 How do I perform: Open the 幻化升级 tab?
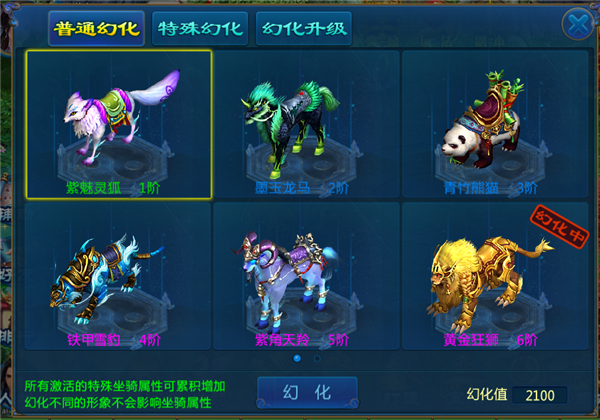(x=304, y=29)
